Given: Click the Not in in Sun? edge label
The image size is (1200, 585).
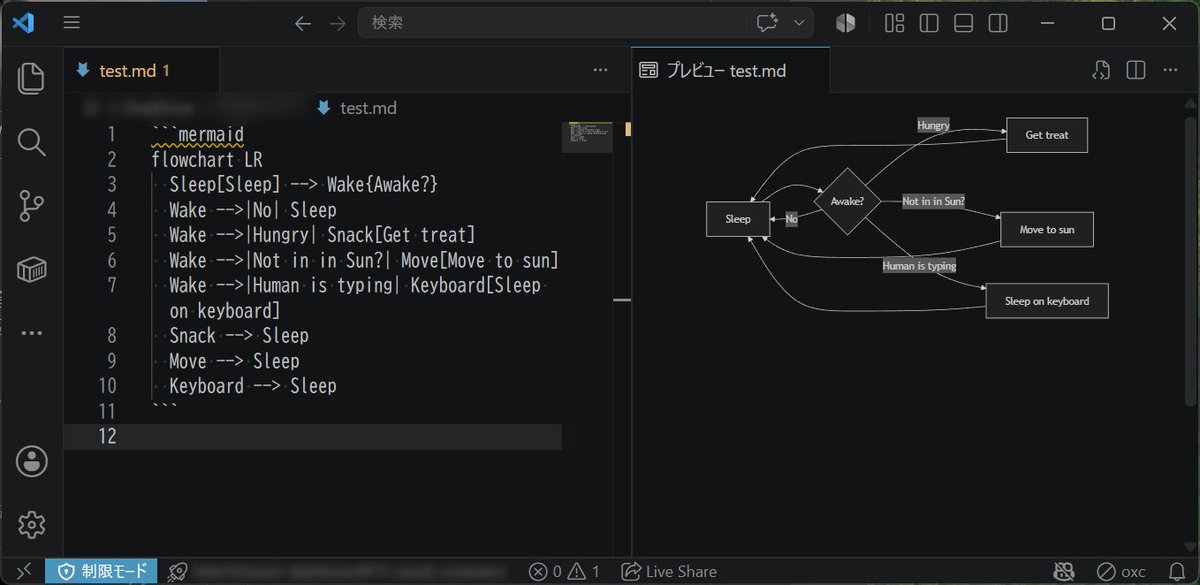Looking at the screenshot, I should tap(934, 201).
